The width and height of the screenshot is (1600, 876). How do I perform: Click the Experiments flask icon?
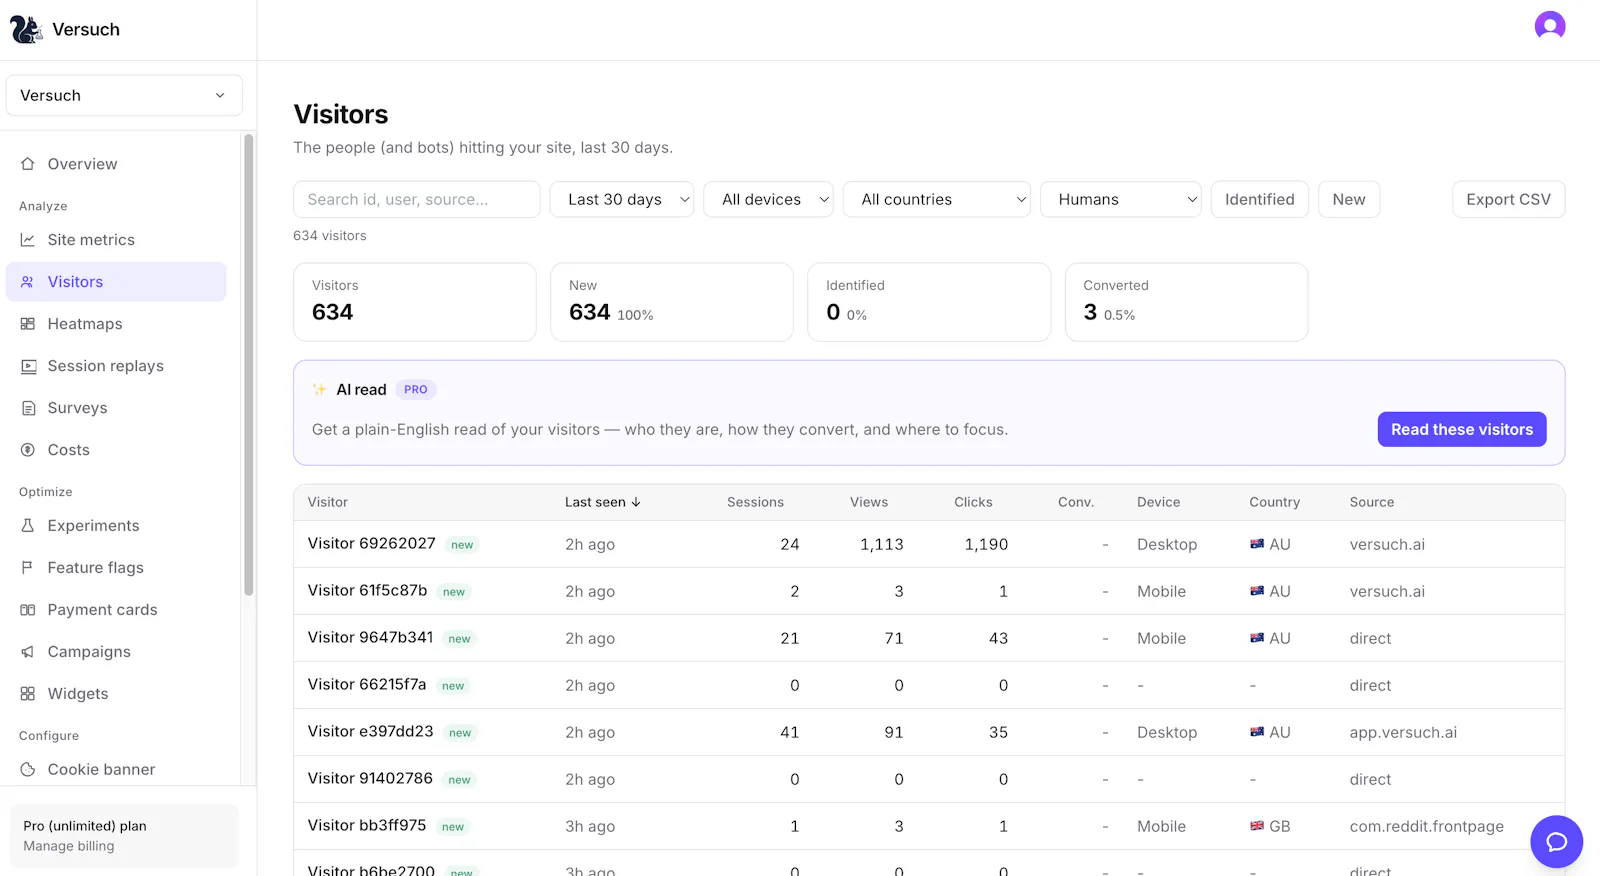click(28, 526)
